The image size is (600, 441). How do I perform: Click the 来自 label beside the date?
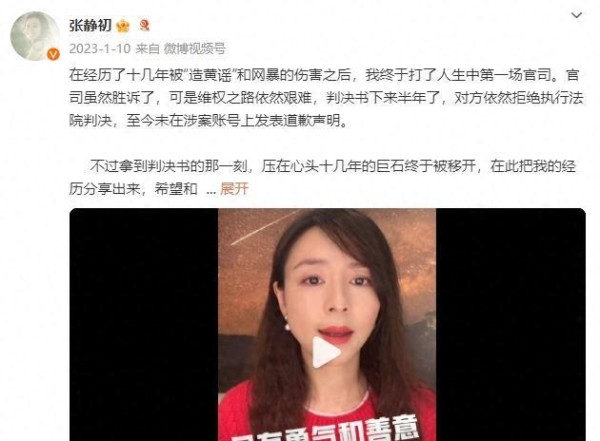tap(147, 49)
